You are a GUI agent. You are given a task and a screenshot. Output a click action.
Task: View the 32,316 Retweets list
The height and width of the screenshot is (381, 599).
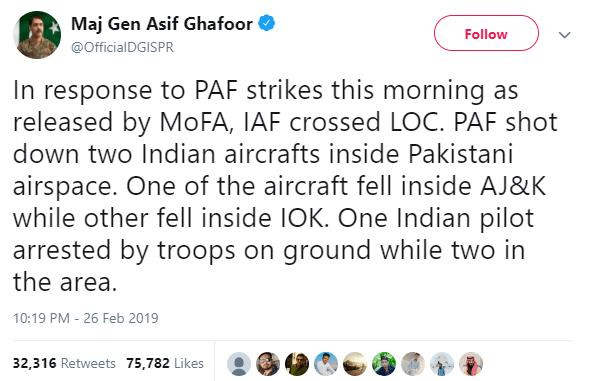[64, 363]
